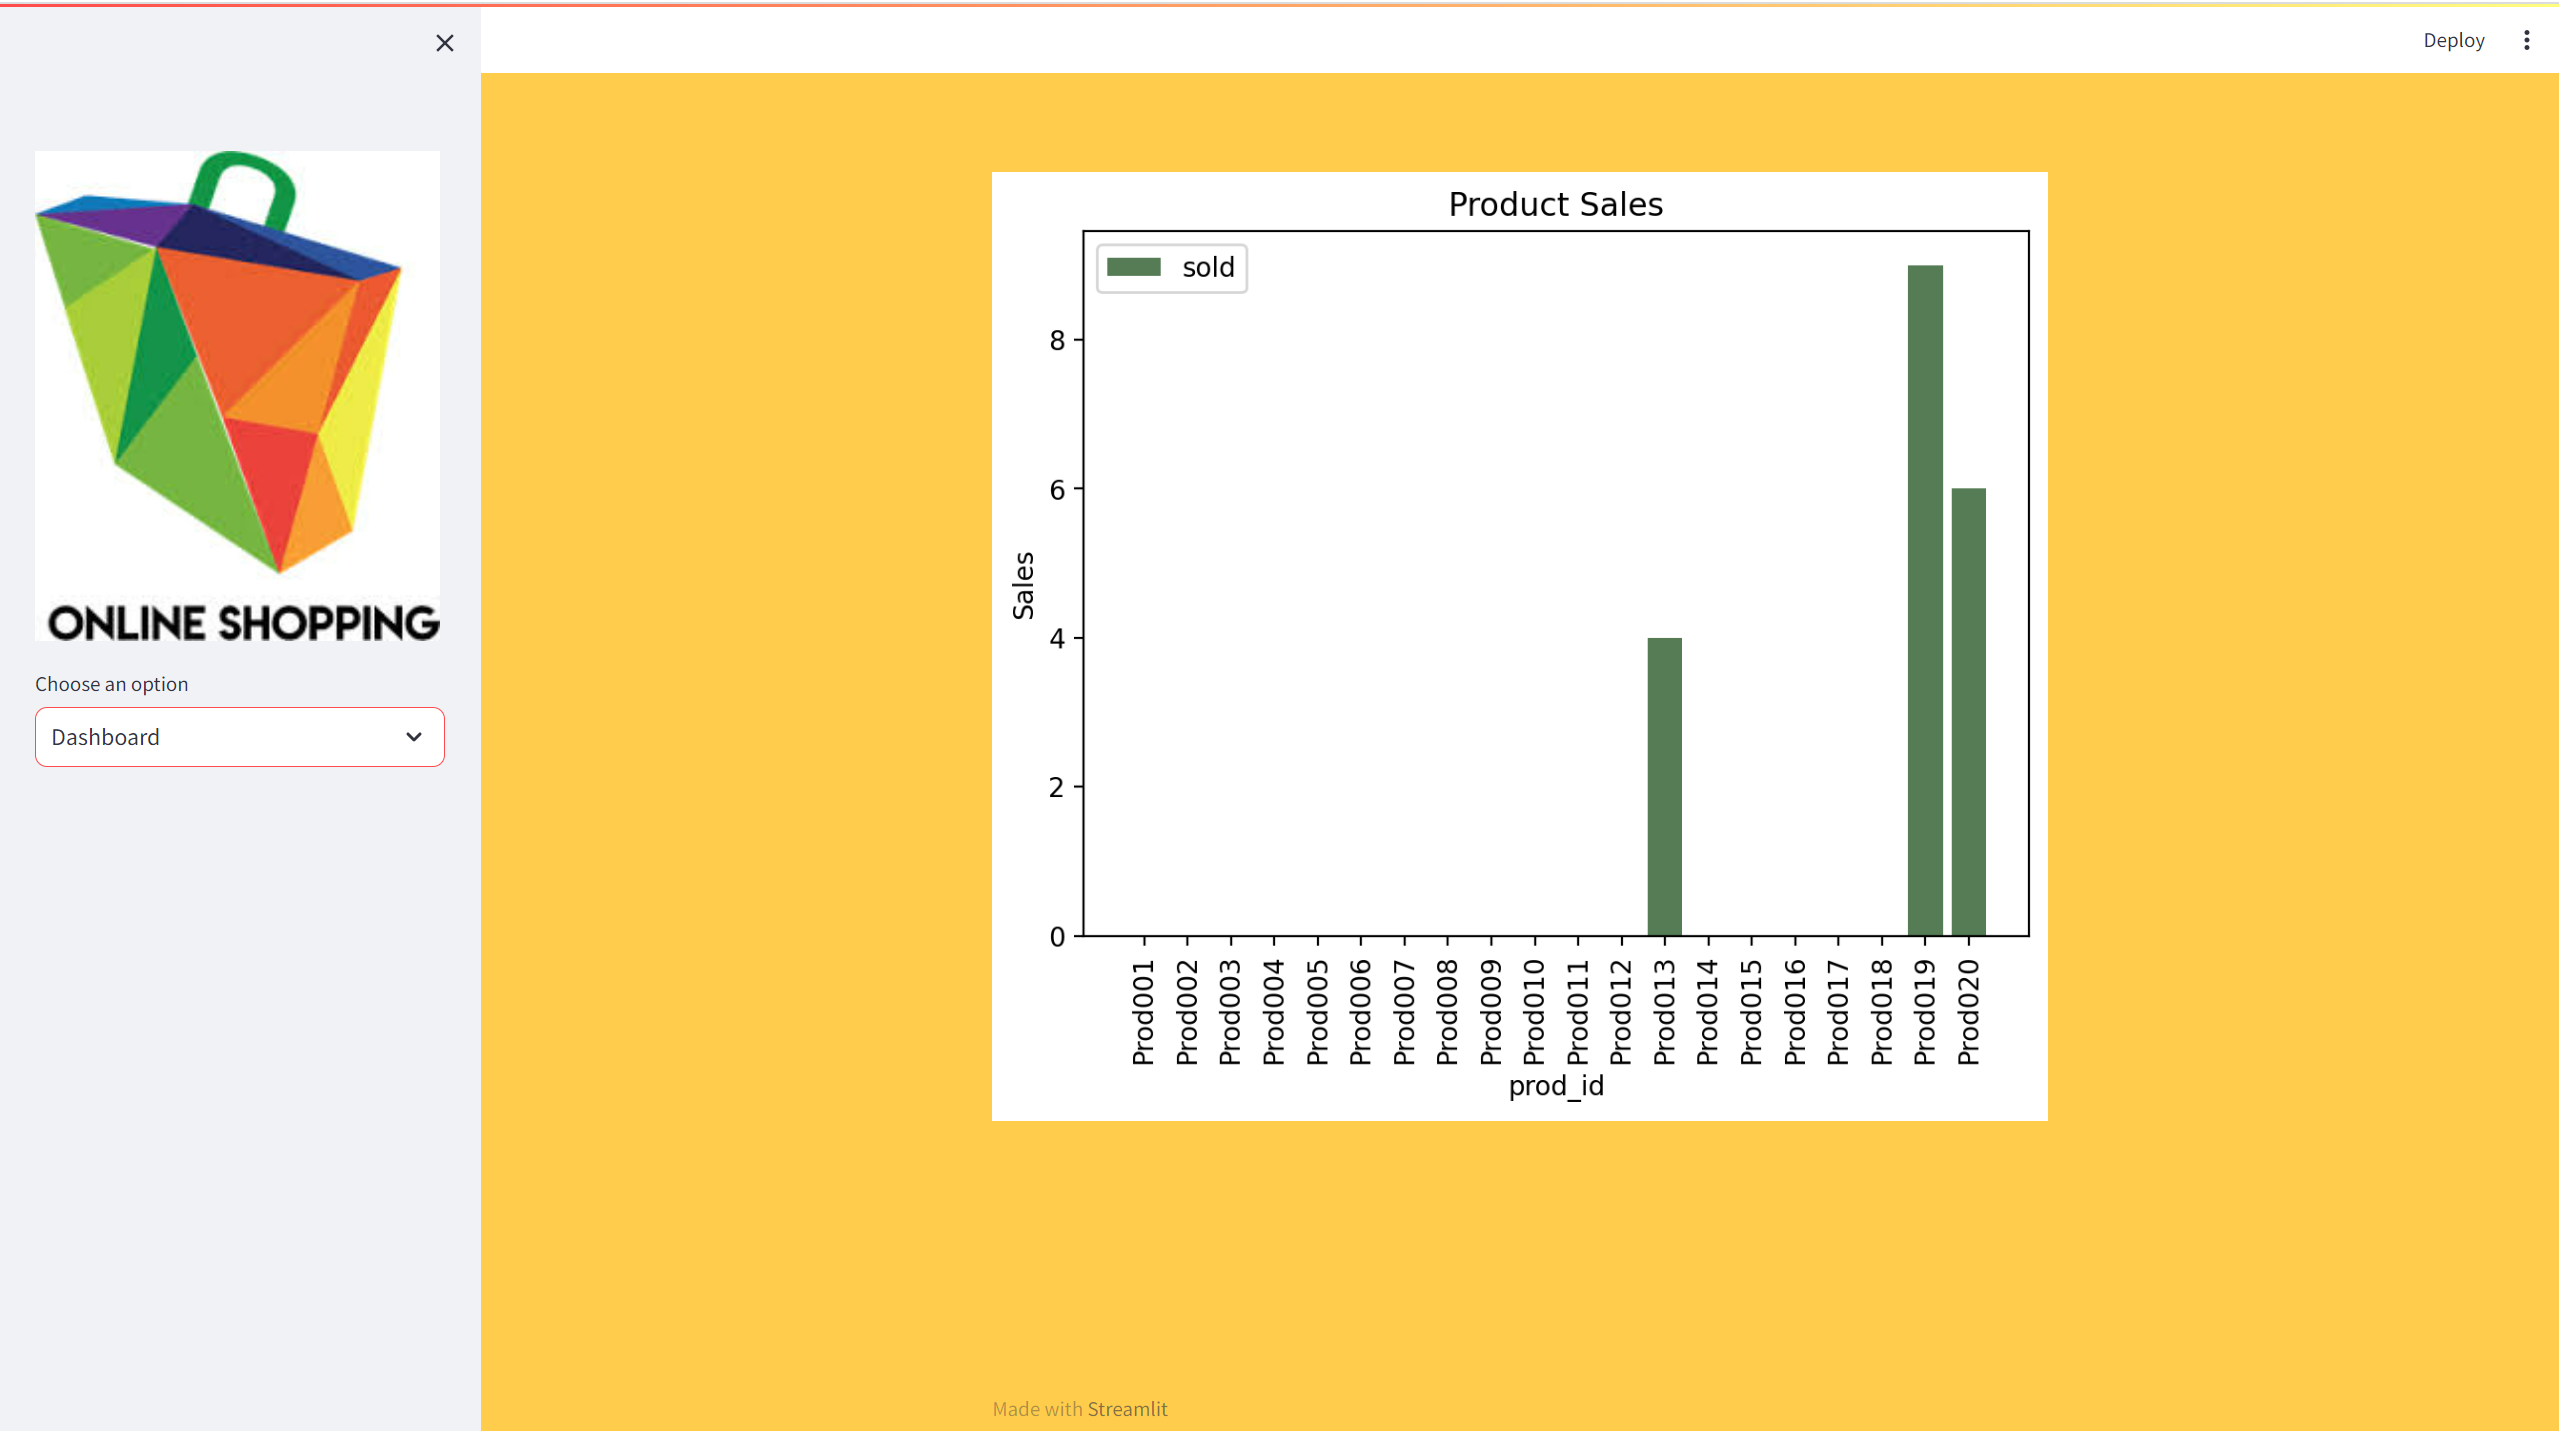Image resolution: width=2559 pixels, height=1431 pixels.
Task: Click the Made with footer text
Action: (1037, 1408)
